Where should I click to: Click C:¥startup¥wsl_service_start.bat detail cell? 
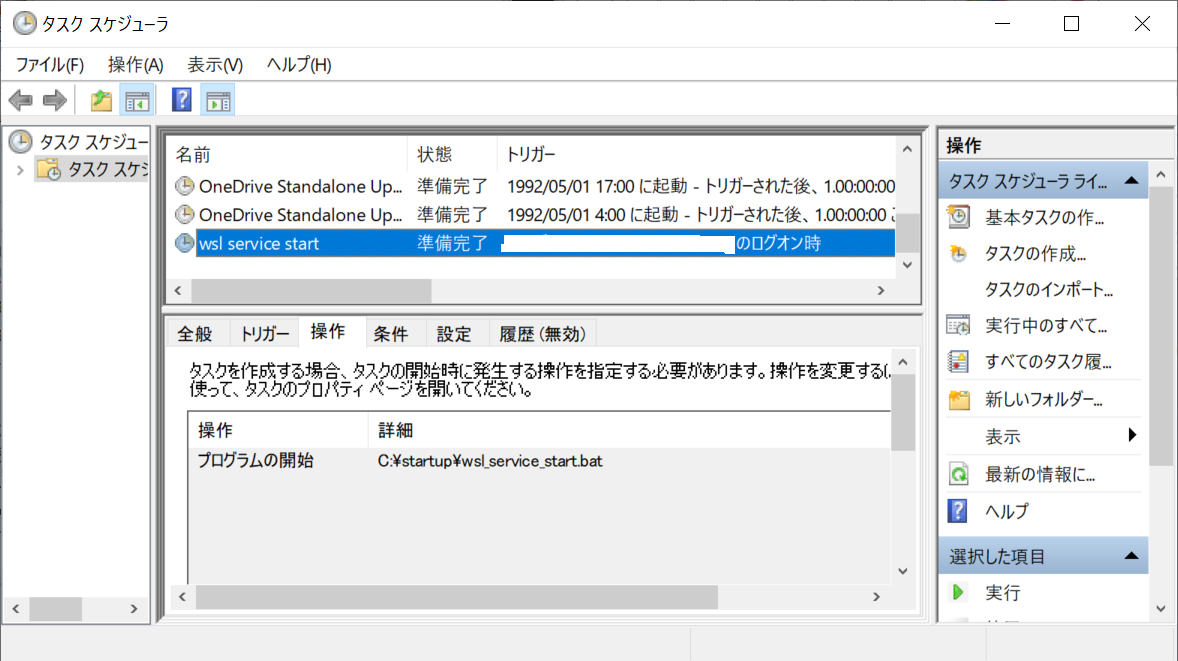click(x=490, y=460)
